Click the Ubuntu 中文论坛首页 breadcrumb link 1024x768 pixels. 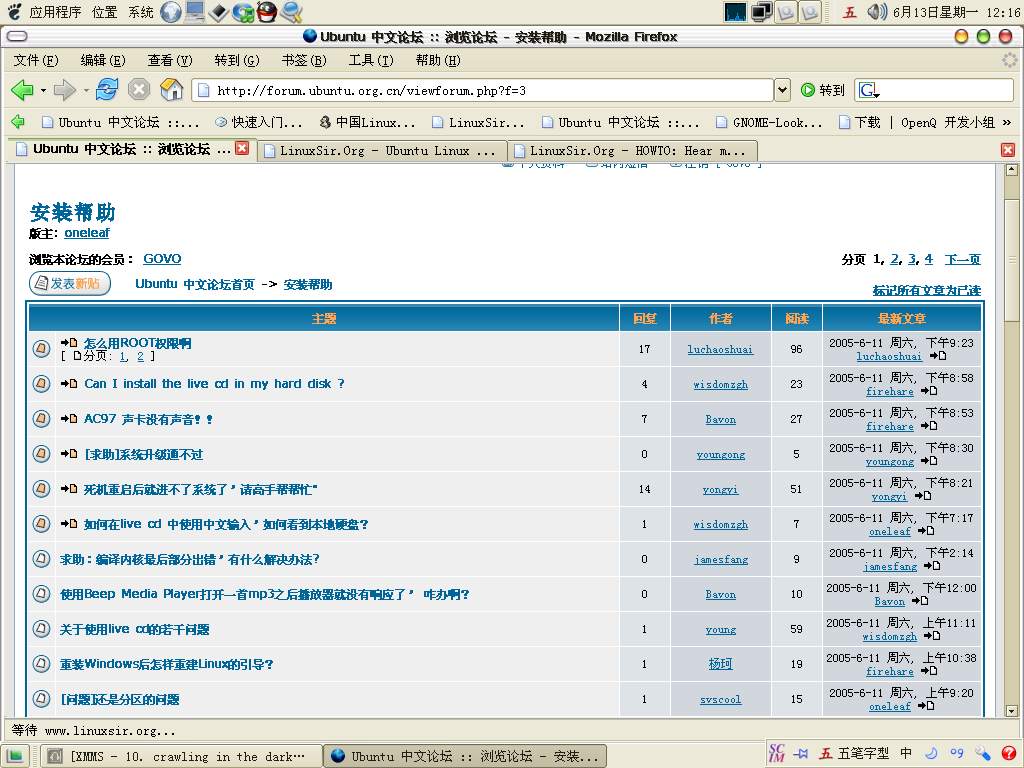coord(195,284)
